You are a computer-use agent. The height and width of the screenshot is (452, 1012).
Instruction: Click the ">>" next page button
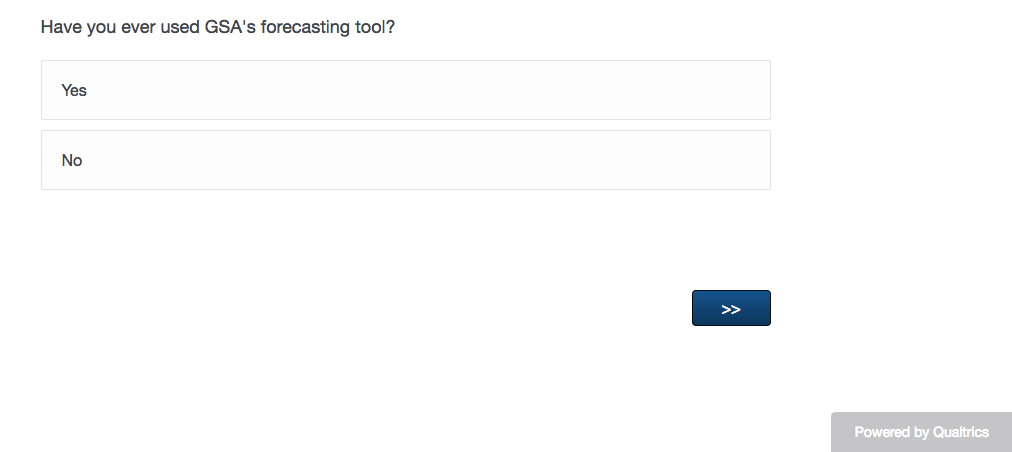[x=731, y=308]
